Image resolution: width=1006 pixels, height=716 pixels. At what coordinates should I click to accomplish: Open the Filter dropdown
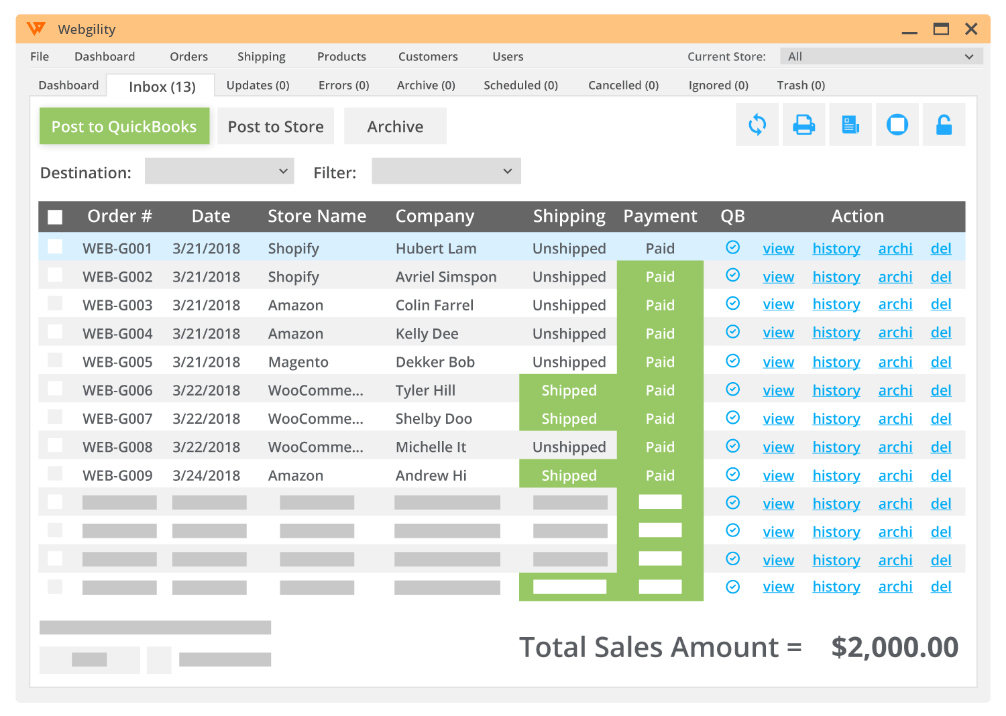446,171
